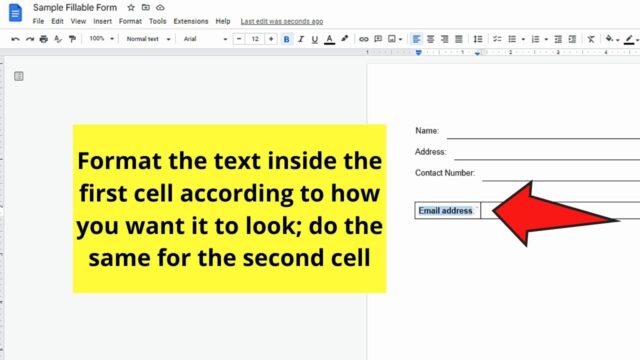Star the Sample Fillable Form document
640x360 pixels.
pos(131,7)
